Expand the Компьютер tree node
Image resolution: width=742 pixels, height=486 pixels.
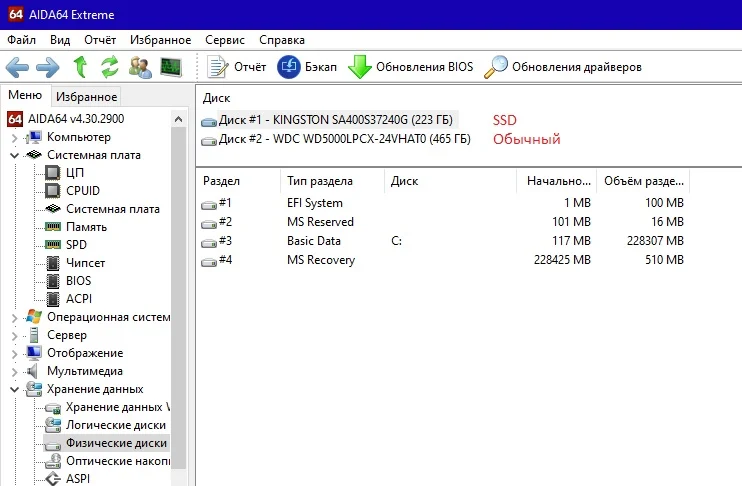[14, 137]
